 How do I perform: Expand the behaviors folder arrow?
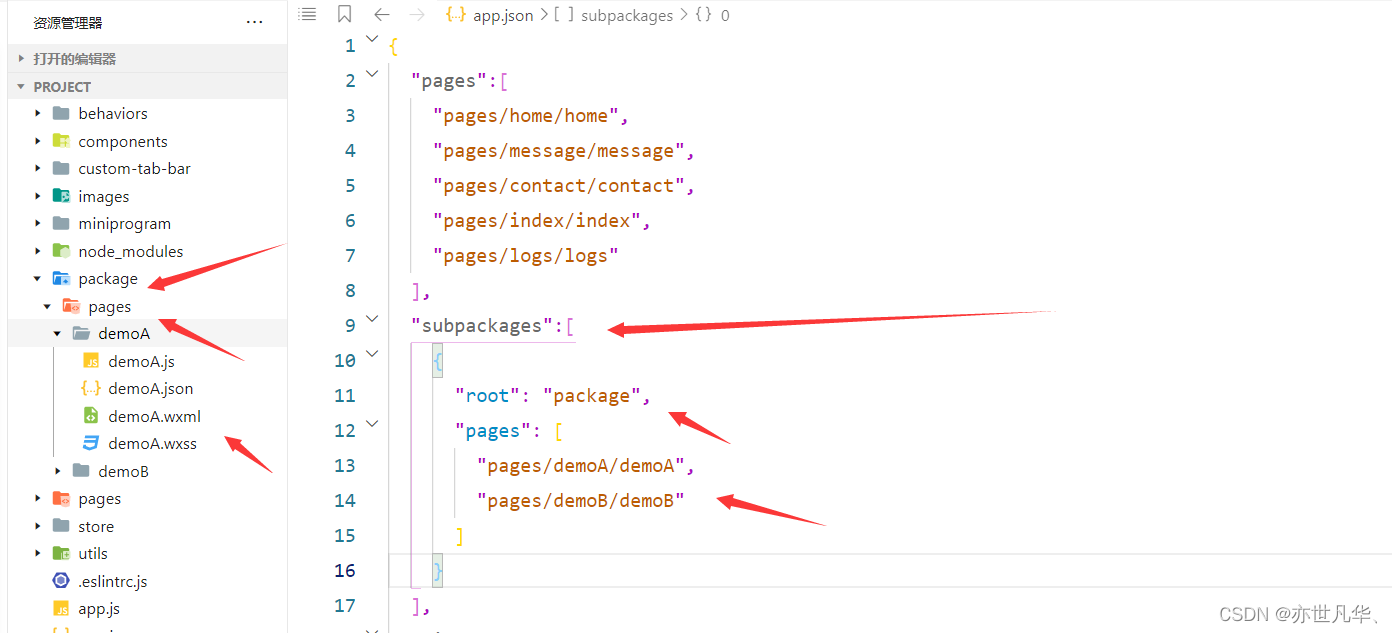(x=38, y=114)
